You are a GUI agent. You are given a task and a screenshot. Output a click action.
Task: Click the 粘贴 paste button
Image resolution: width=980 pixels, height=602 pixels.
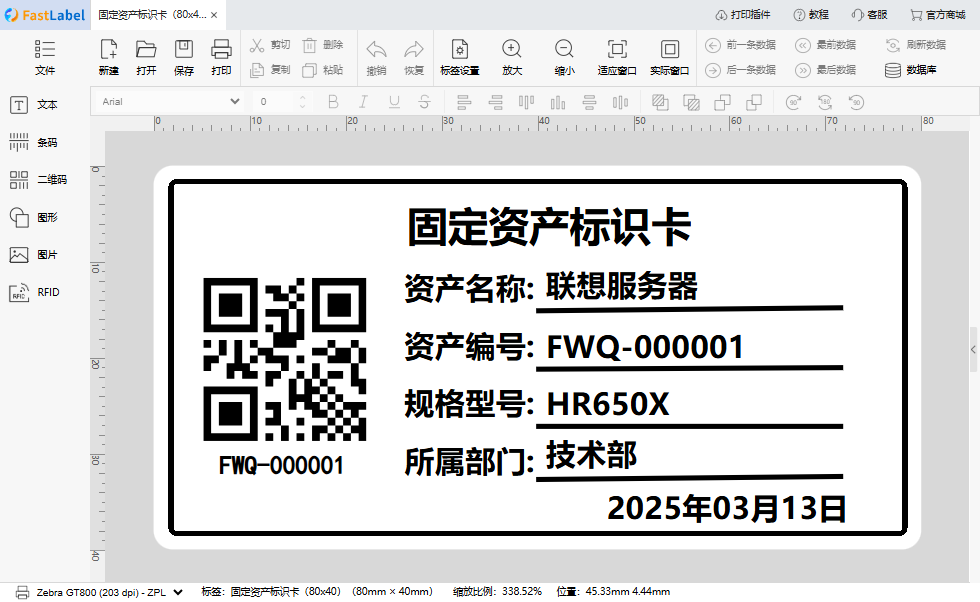coord(322,70)
